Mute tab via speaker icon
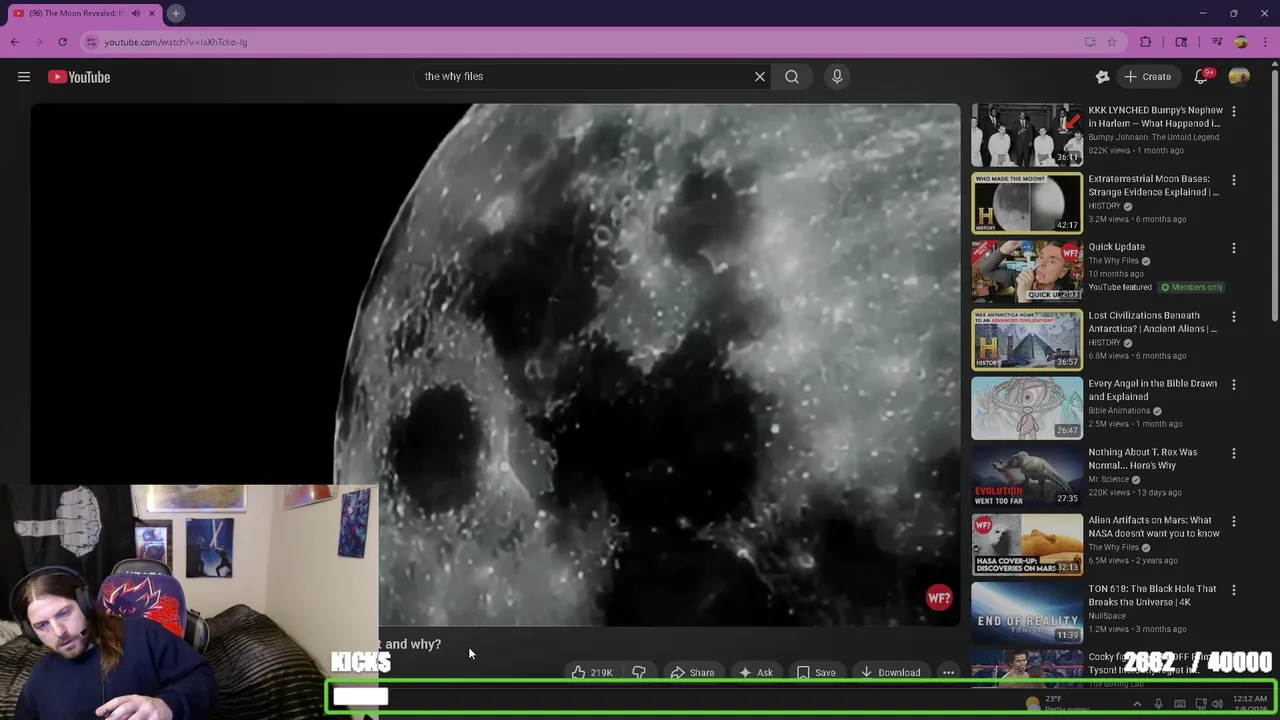The width and height of the screenshot is (1280, 720). click(136, 13)
